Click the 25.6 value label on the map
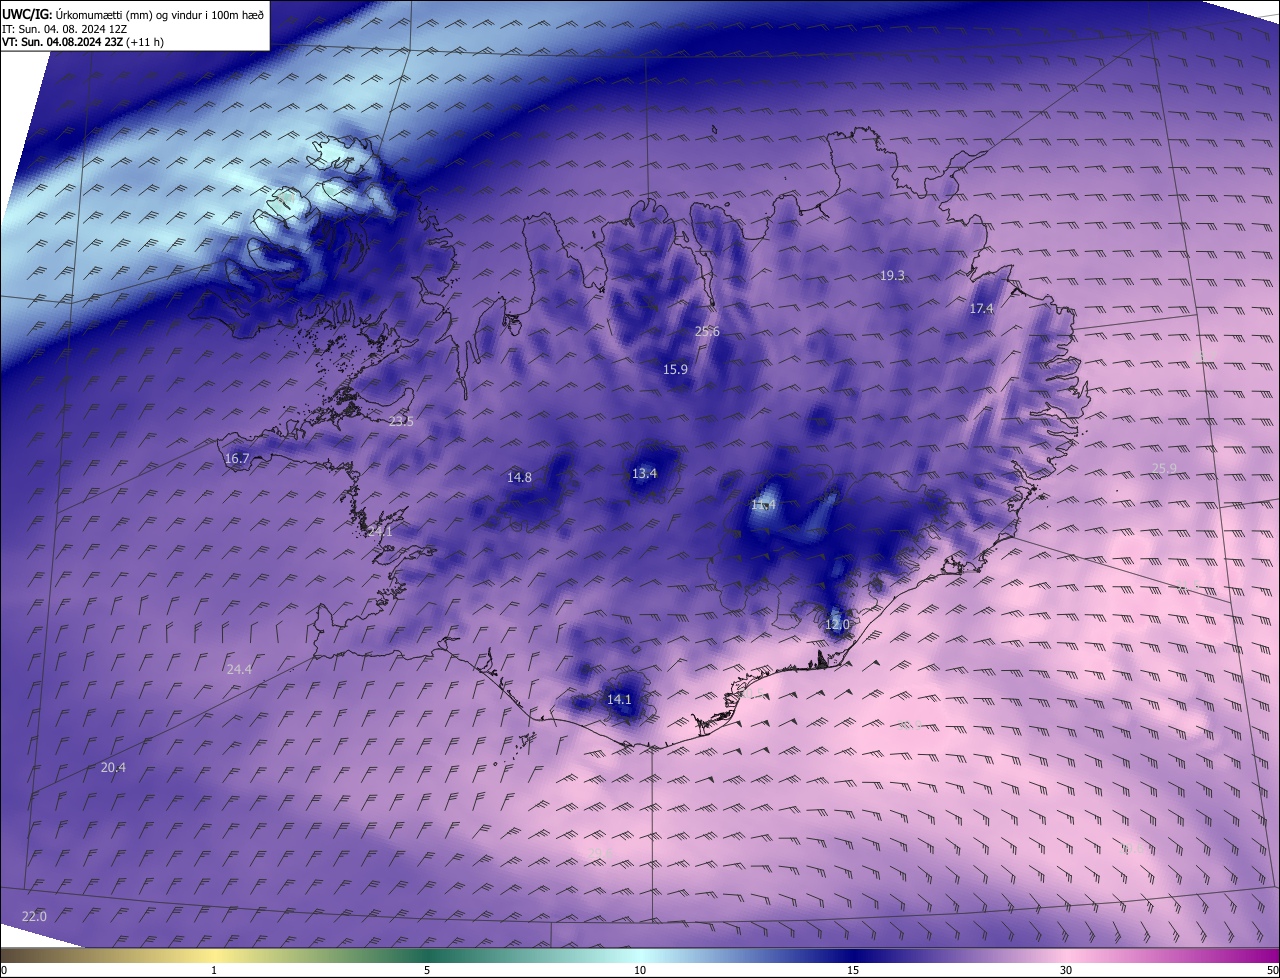Image resolution: width=1280 pixels, height=978 pixels. point(707,332)
